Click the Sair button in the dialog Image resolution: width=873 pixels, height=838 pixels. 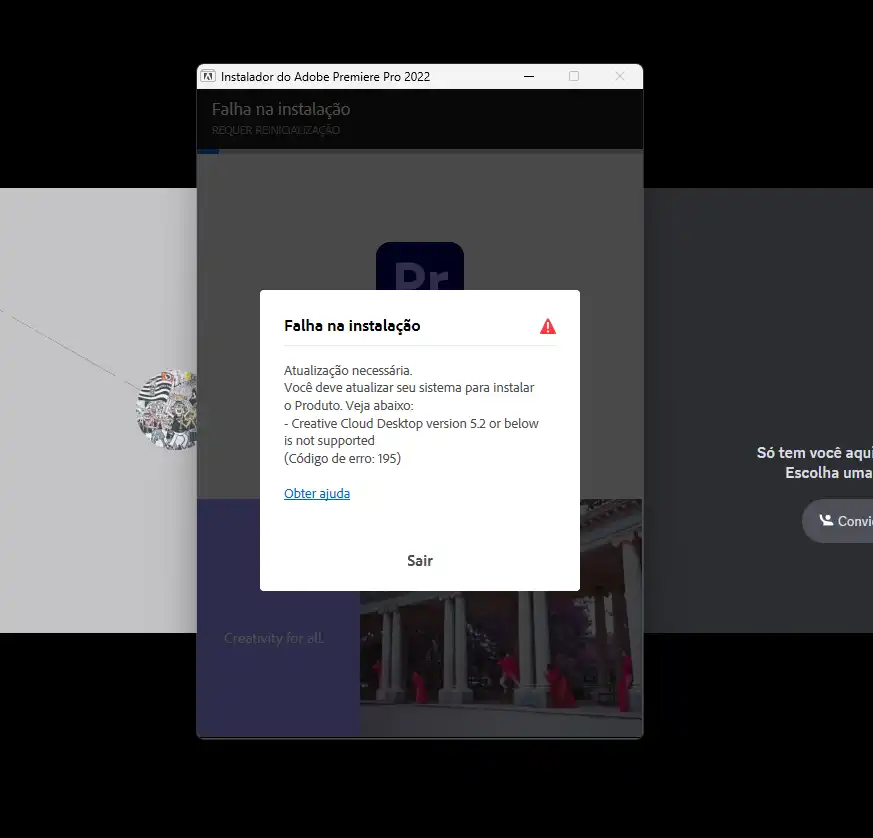tap(420, 561)
